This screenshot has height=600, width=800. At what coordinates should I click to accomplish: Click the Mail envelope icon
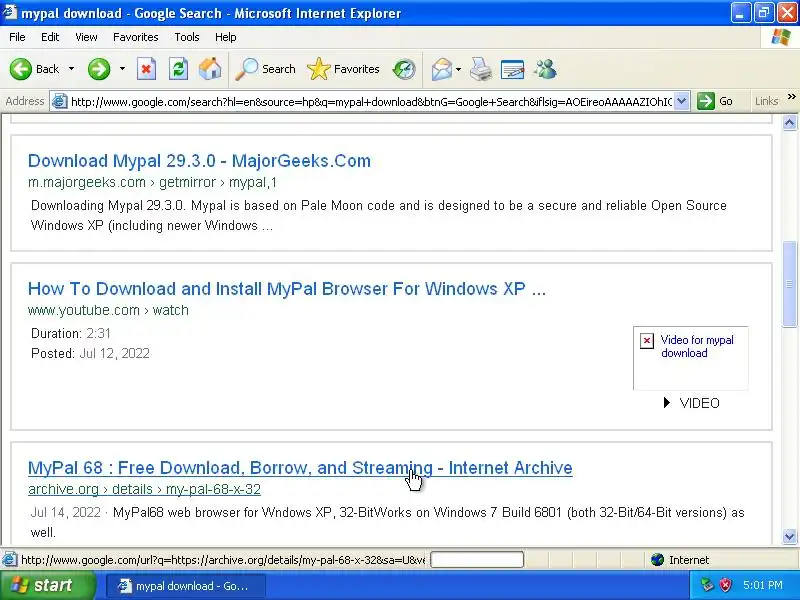(x=442, y=69)
